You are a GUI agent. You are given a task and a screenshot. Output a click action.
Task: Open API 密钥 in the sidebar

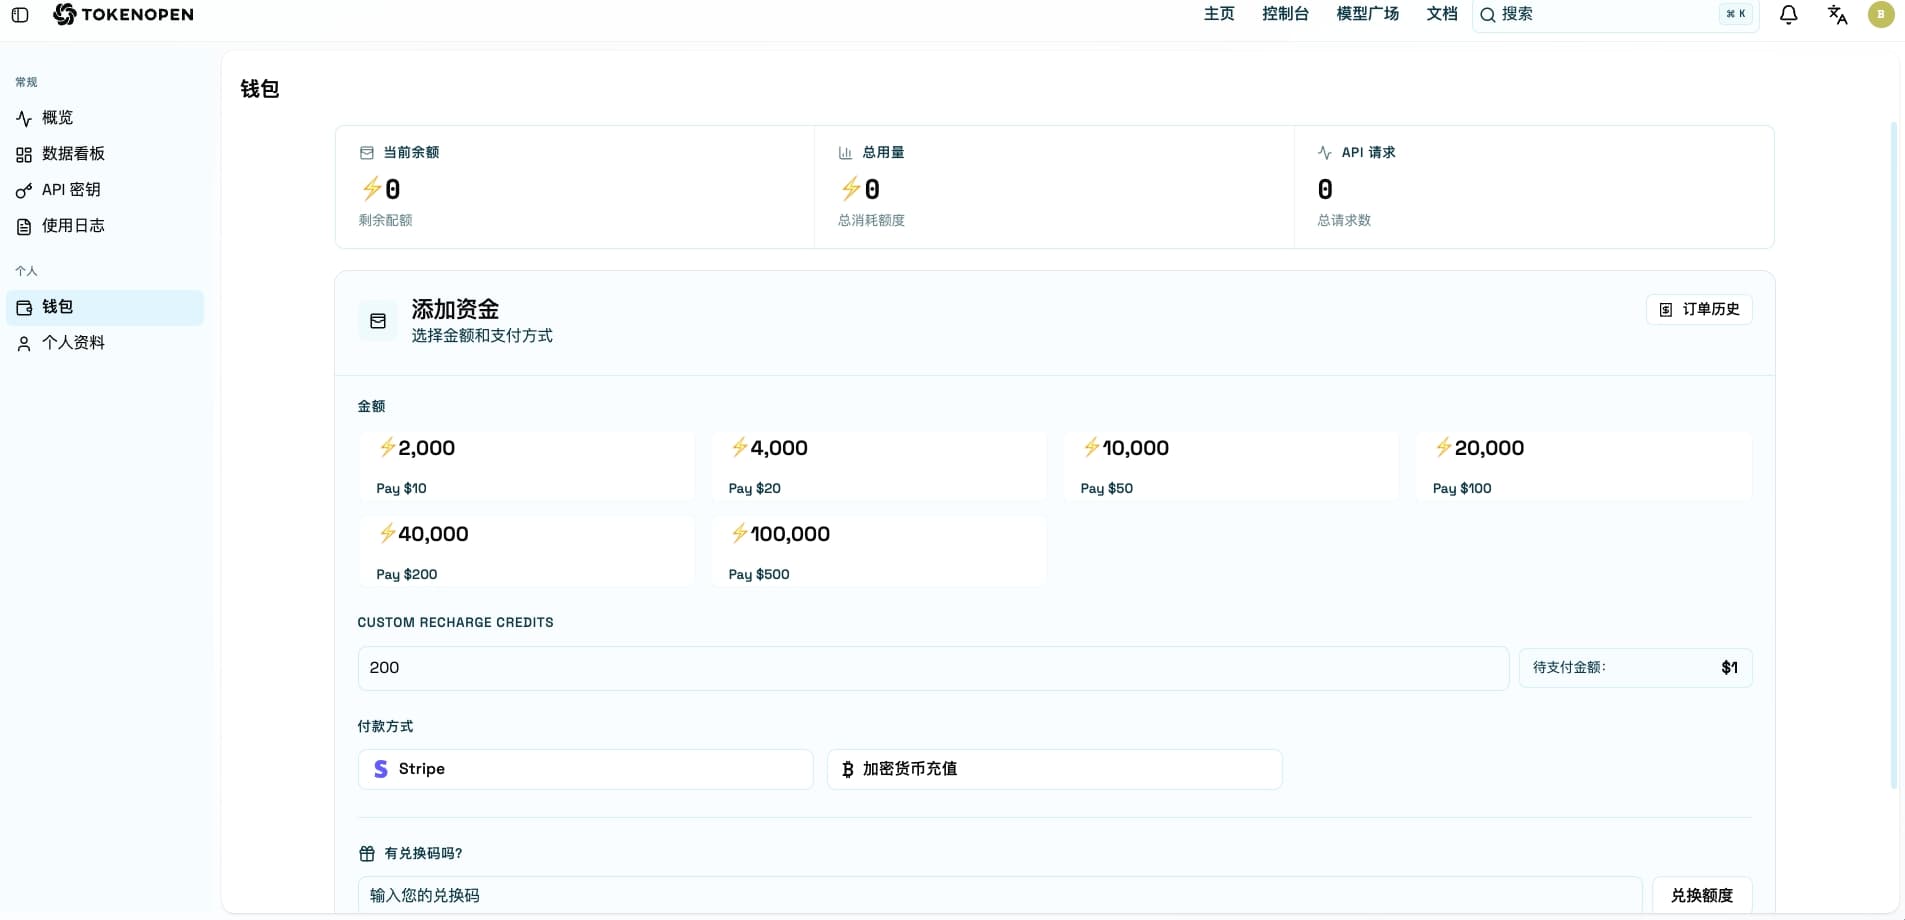[x=105, y=190]
